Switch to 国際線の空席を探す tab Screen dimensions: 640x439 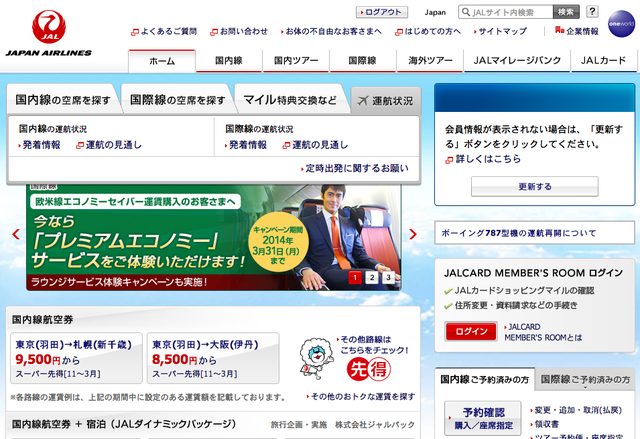(178, 100)
